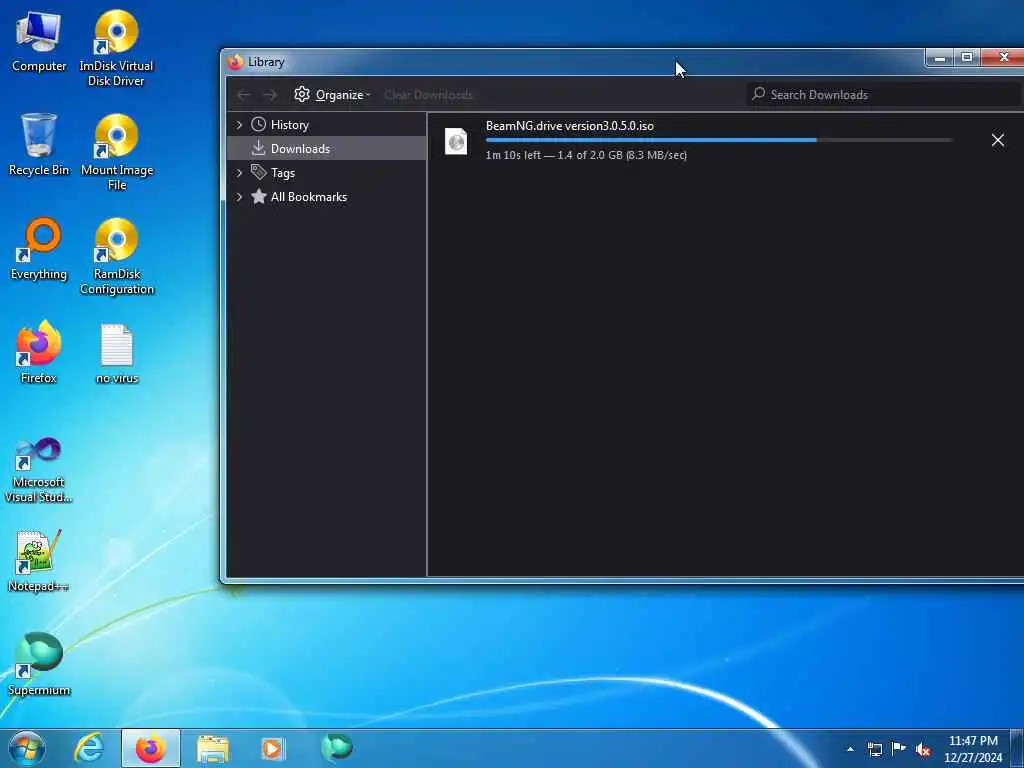1024x768 pixels.
Task: Click the Organize gear icon
Action: 301,94
